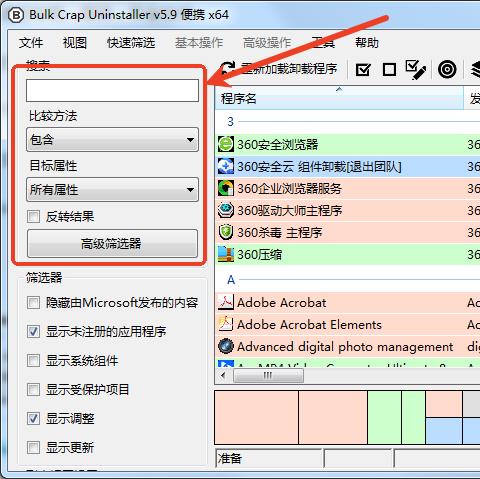Toggle 反转结果 checkbox
The height and width of the screenshot is (479, 480).
tap(33, 217)
